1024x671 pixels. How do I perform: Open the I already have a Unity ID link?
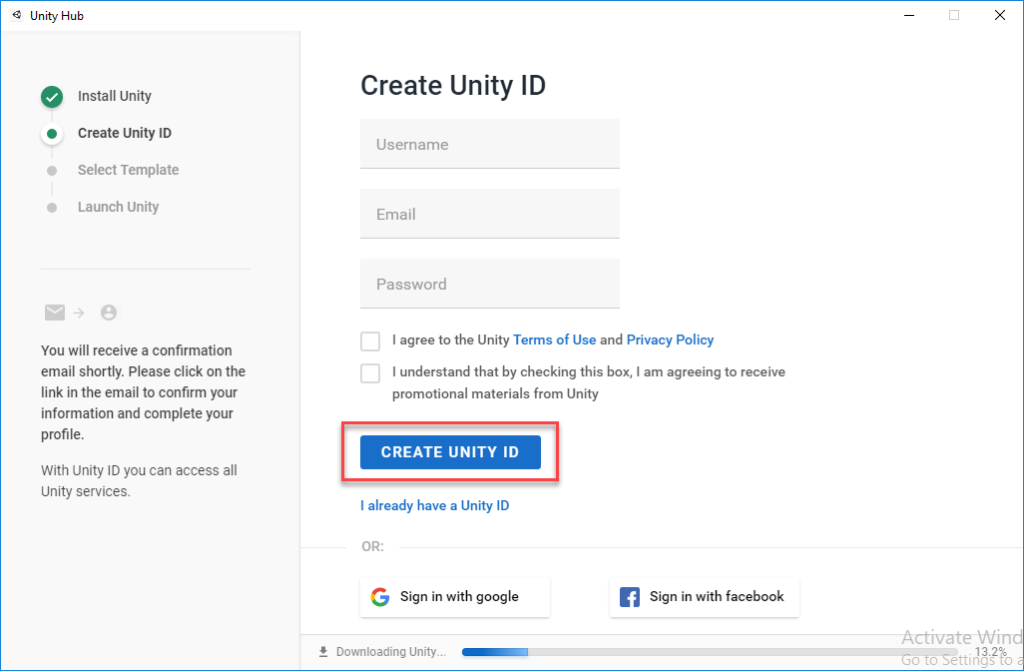[x=434, y=506]
